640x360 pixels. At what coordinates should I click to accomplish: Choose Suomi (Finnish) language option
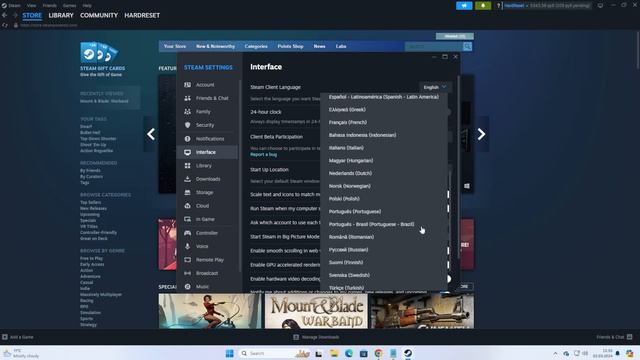[x=346, y=262]
